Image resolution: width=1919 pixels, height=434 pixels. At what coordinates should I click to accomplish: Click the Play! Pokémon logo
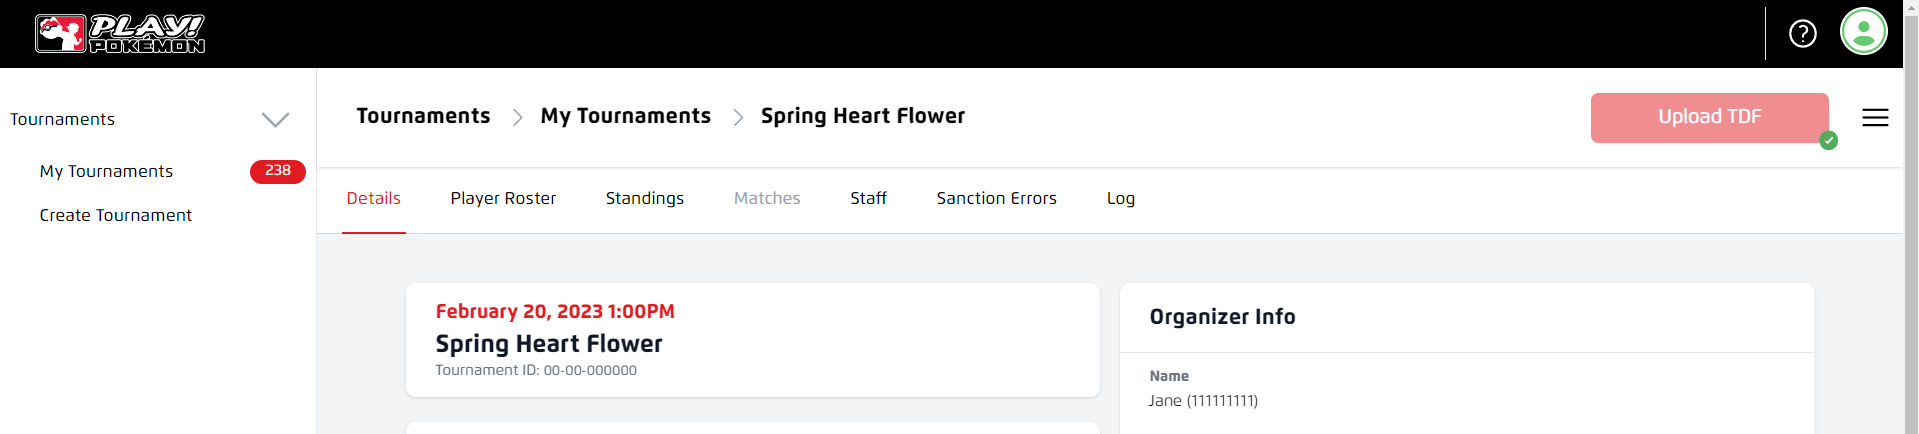click(120, 33)
